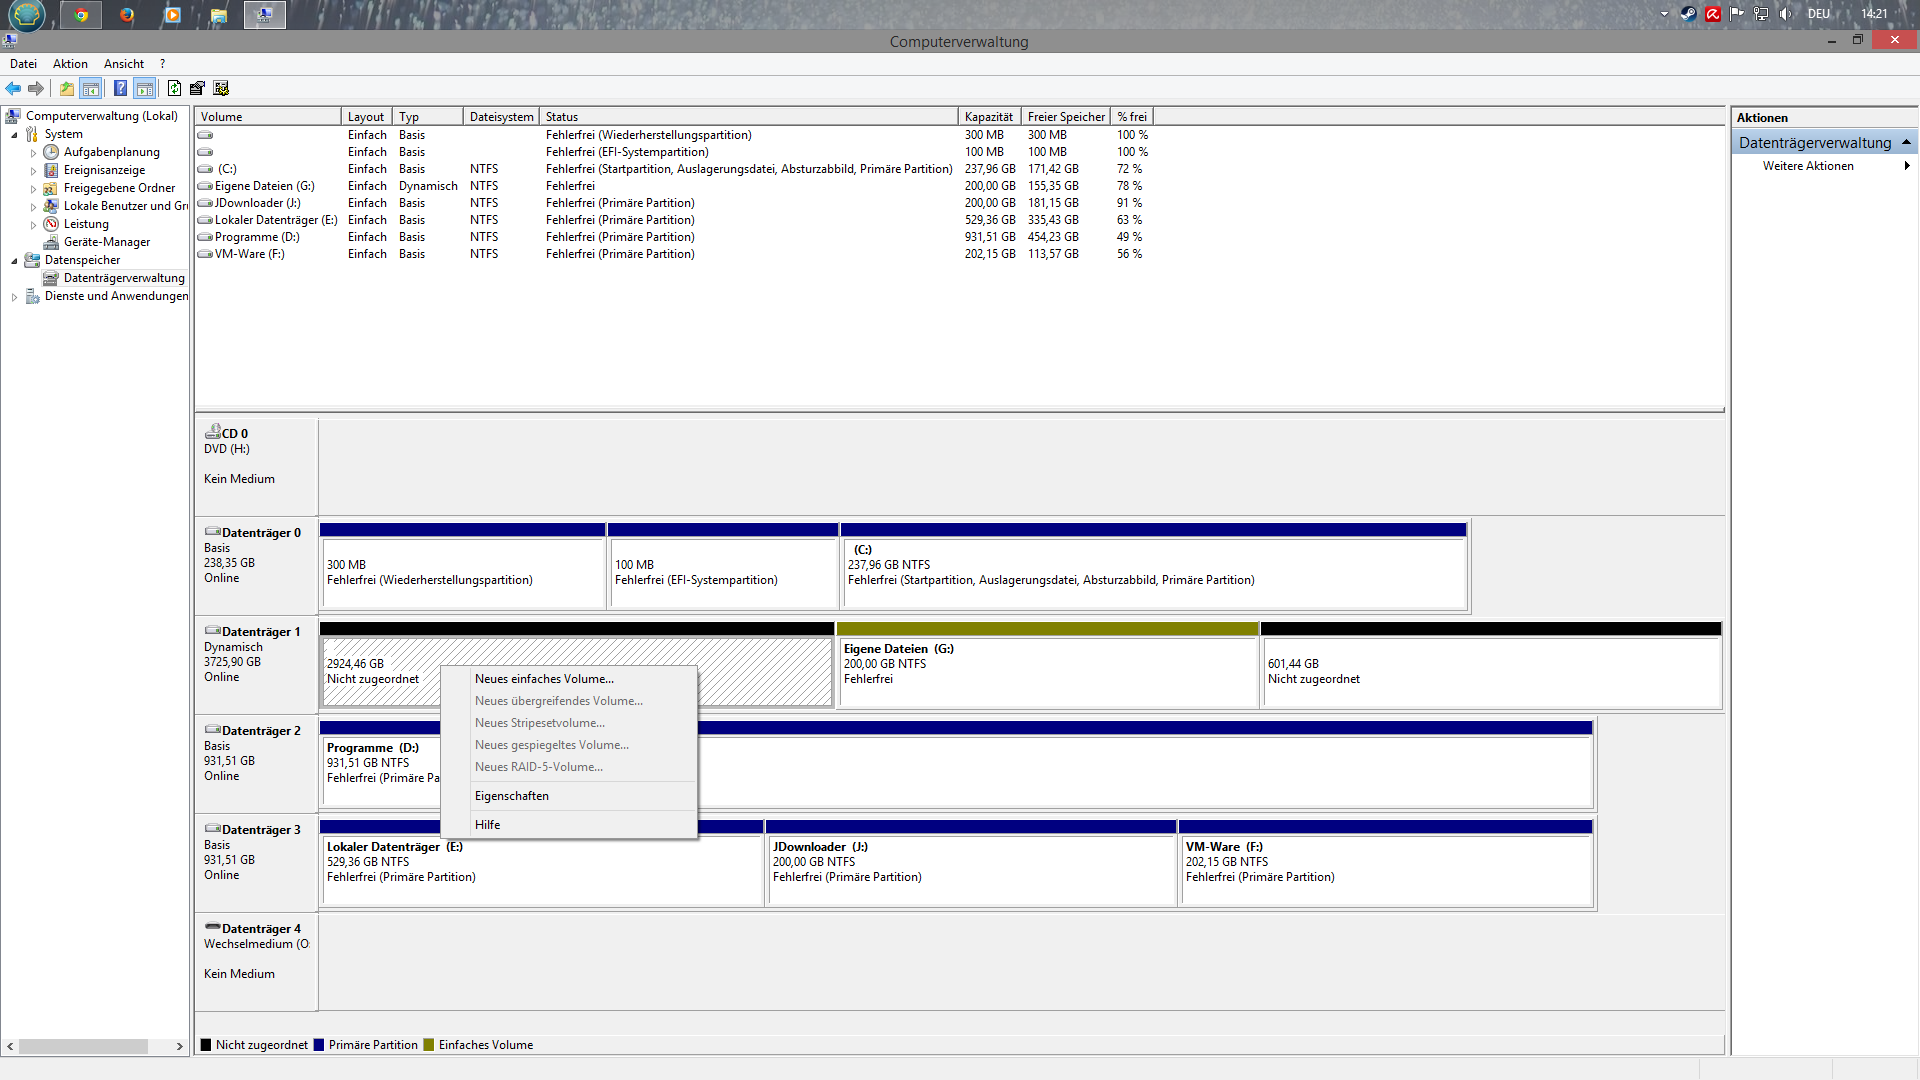Toggle the action pane toolbar button

coord(145,88)
